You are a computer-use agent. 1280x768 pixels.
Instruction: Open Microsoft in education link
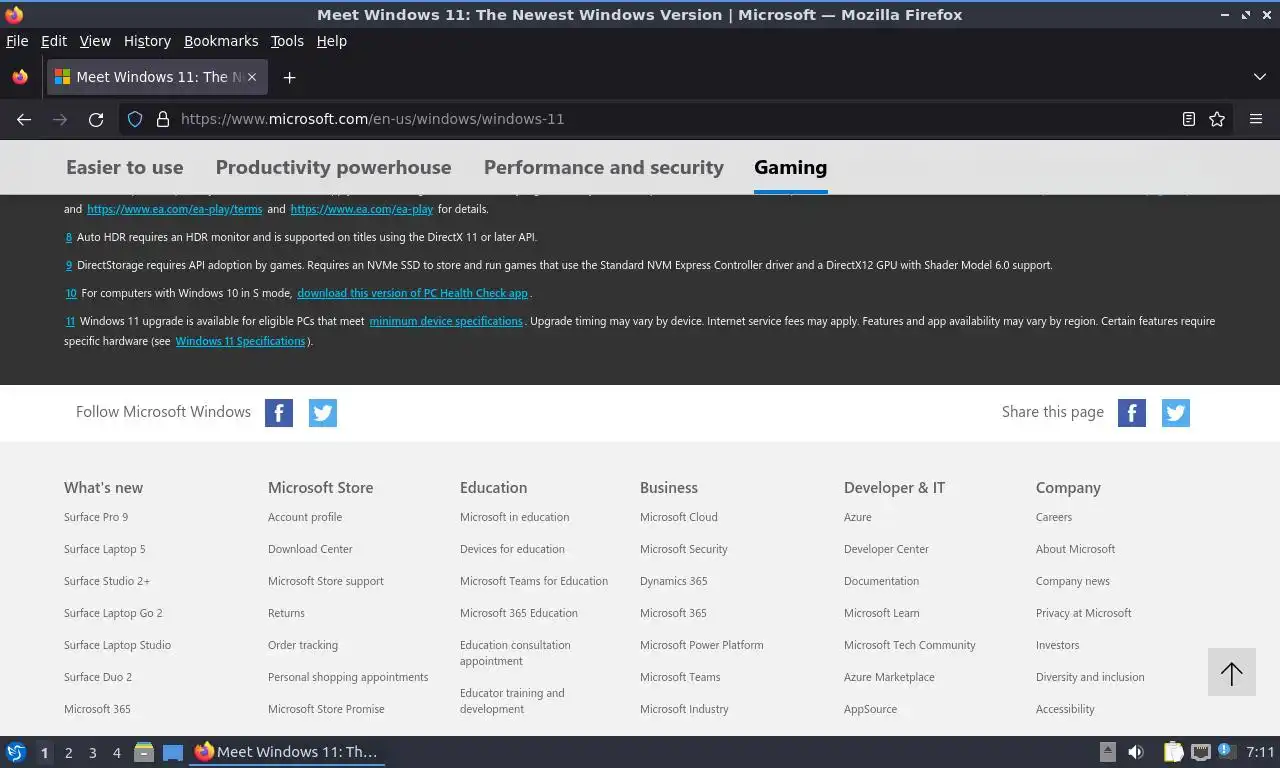[x=514, y=517]
